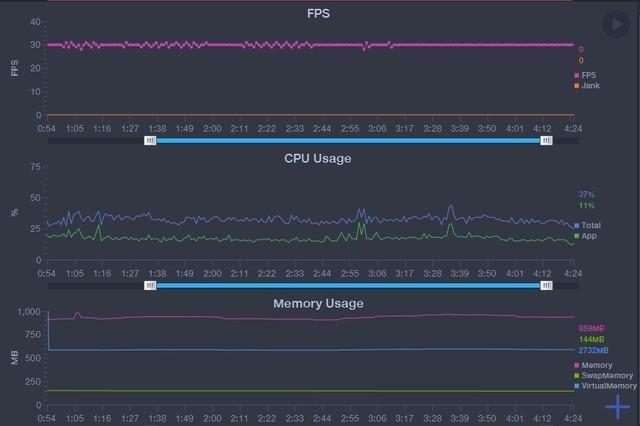Viewport: 640px width, 426px height.
Task: Hide the SwapMemory series via legend
Action: pos(602,375)
